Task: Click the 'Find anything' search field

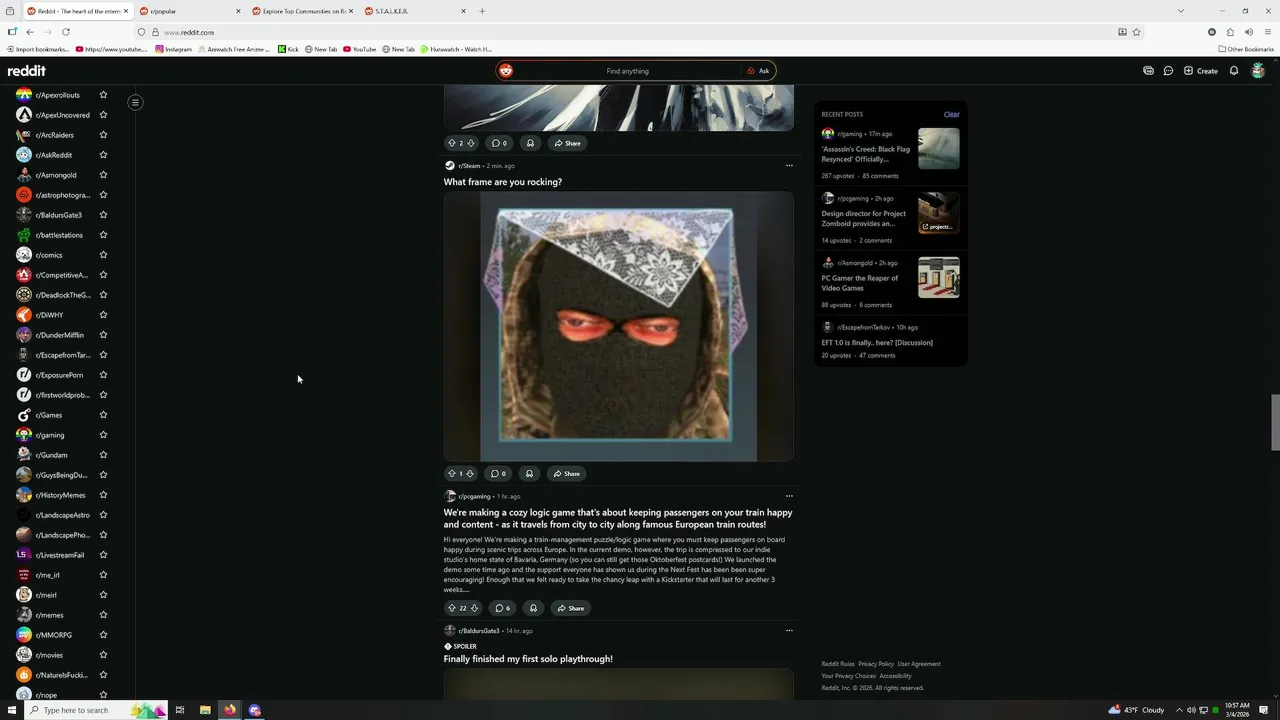Action: pos(627,71)
